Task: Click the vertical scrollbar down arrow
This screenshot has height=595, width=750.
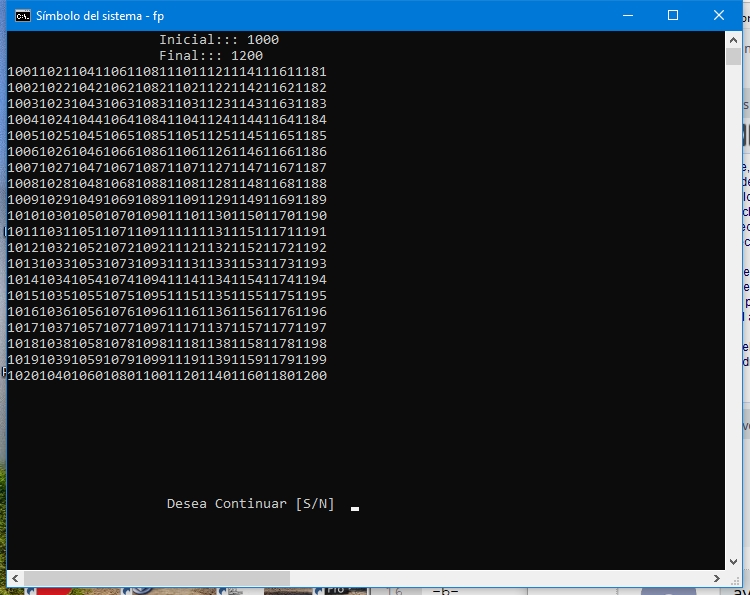Action: [733, 562]
